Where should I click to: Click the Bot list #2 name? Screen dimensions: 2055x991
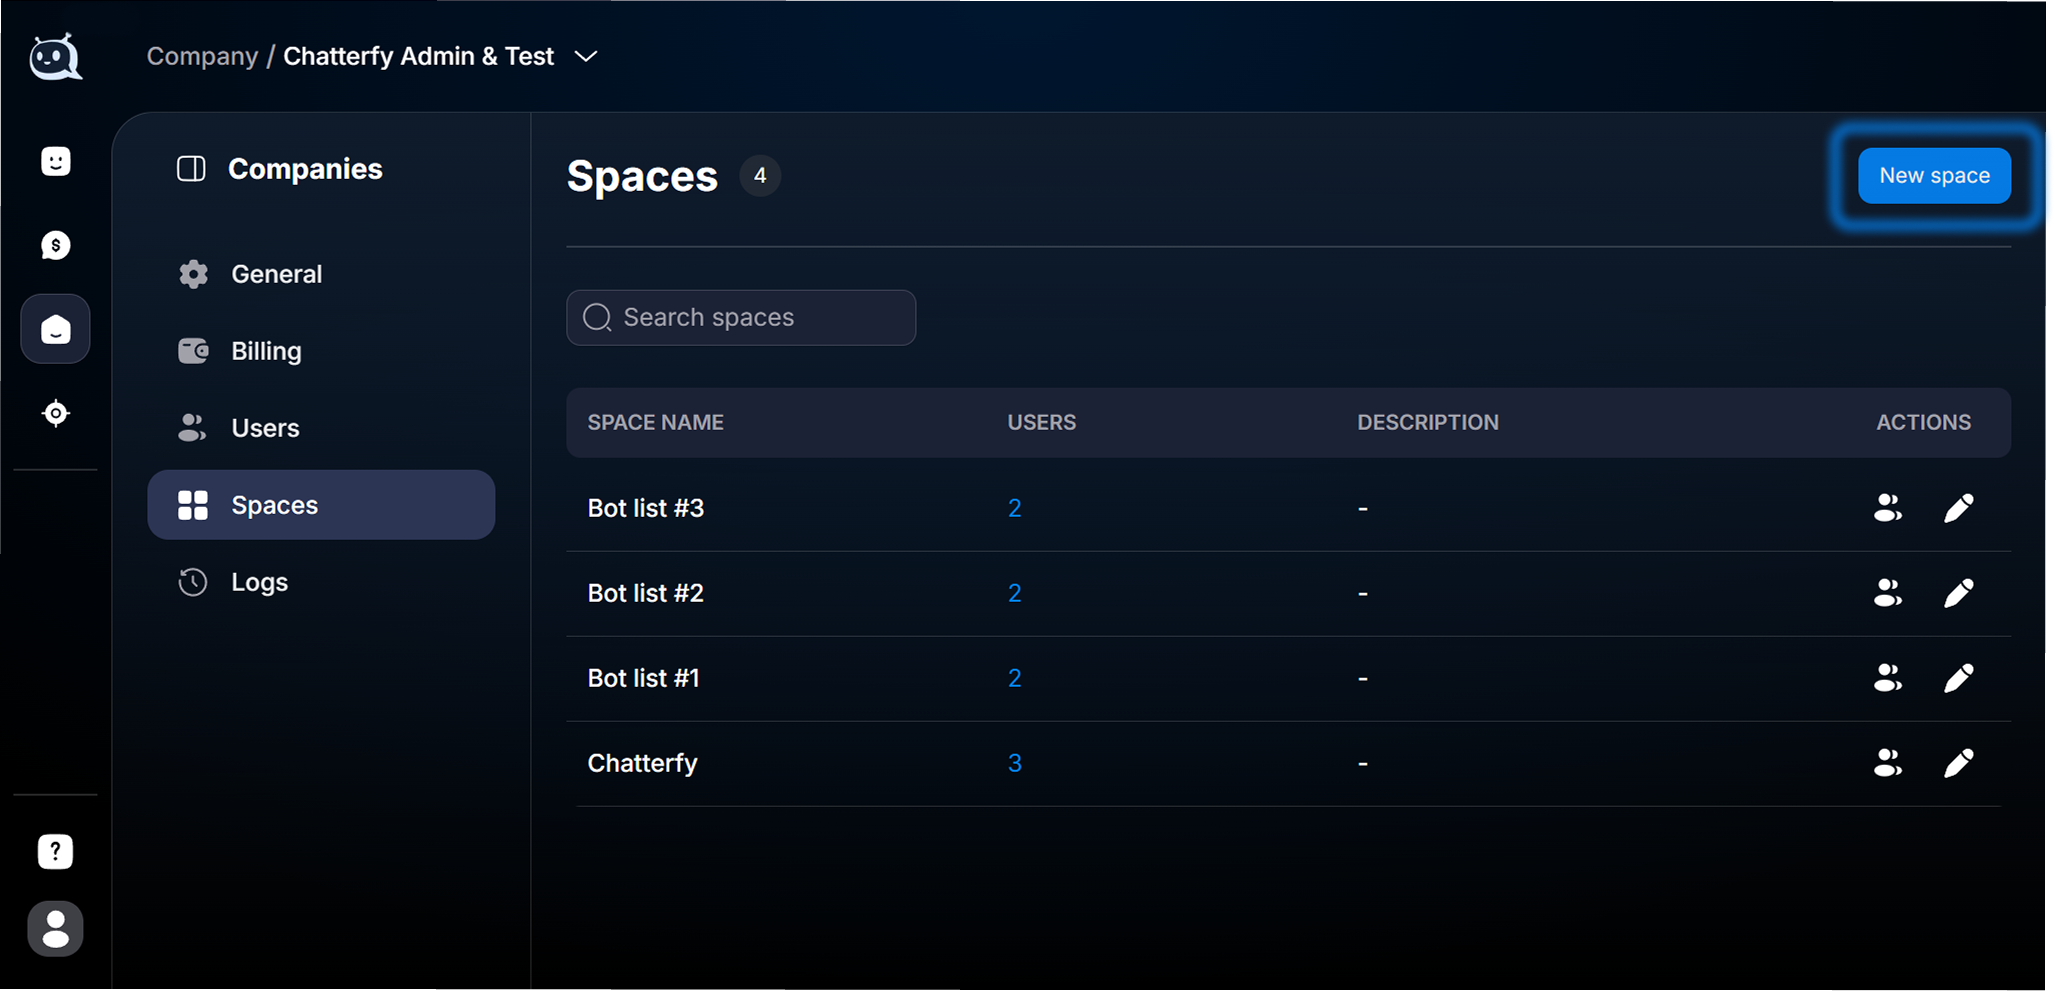point(646,593)
